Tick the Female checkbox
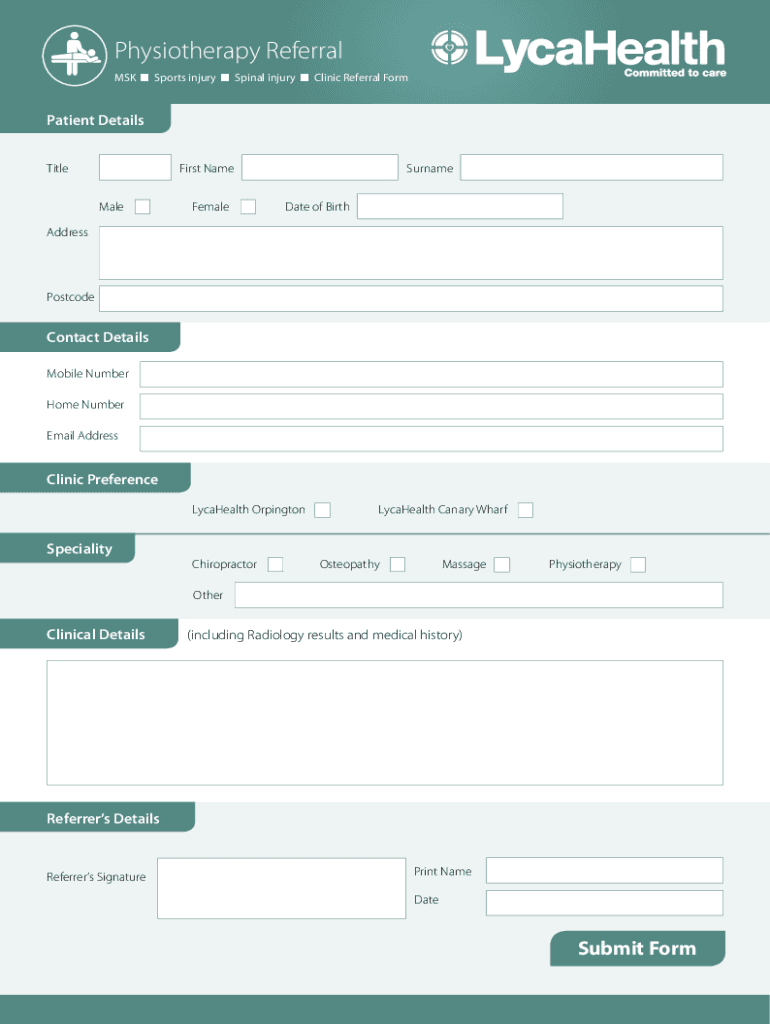The image size is (770, 1024). point(248,207)
